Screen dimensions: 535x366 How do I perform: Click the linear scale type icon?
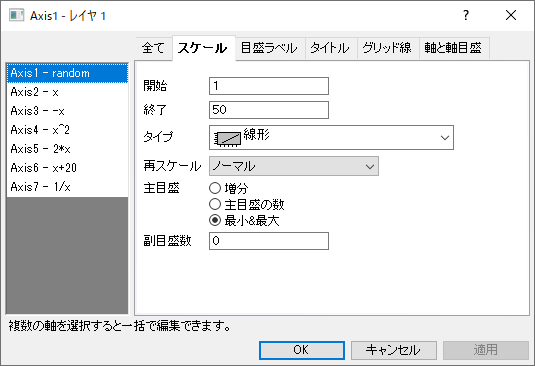click(x=227, y=138)
